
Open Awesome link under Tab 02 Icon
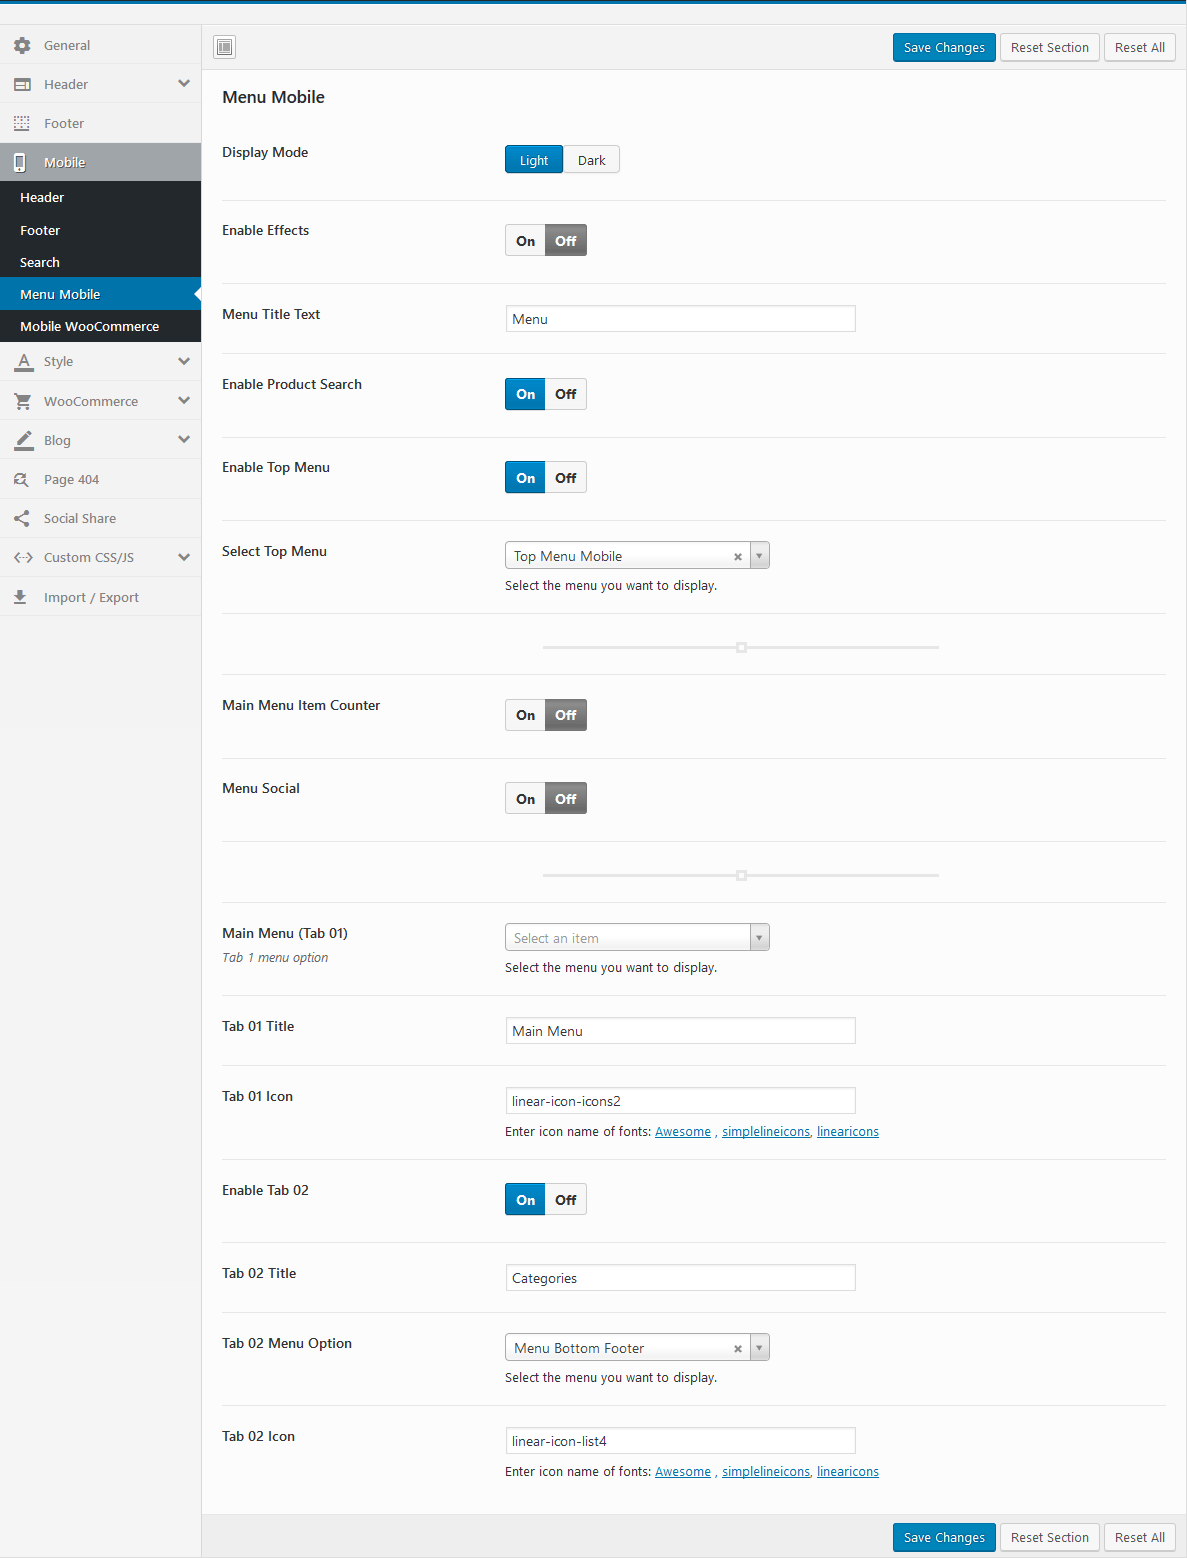tap(683, 1472)
